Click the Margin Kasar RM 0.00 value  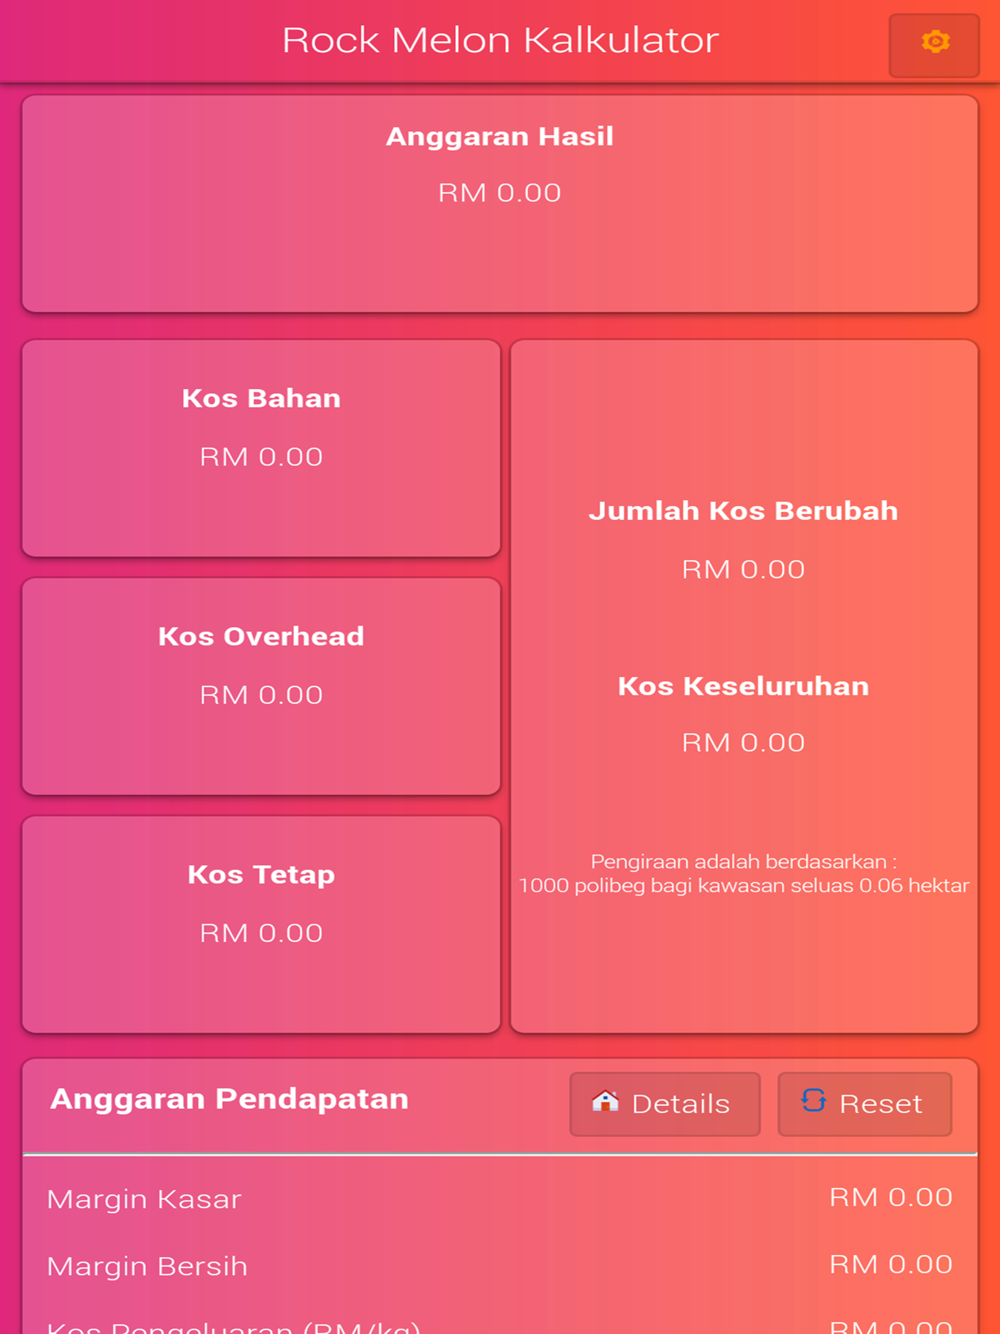point(891,1197)
